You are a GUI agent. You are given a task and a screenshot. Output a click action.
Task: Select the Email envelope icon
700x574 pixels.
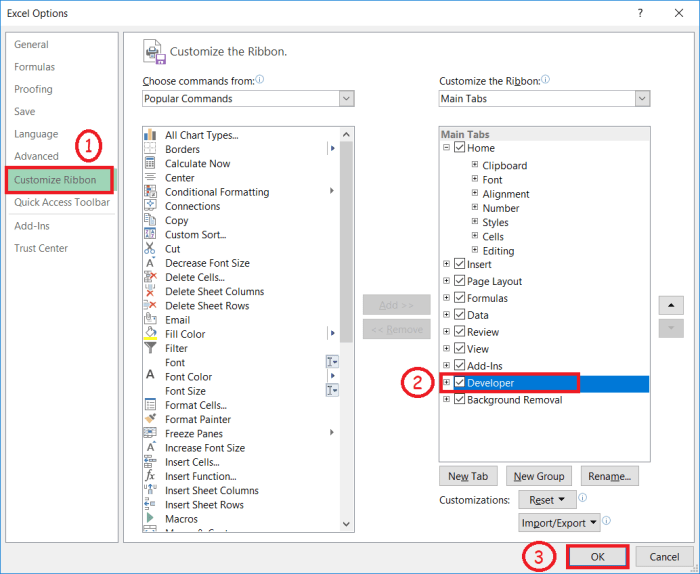pyautogui.click(x=150, y=320)
